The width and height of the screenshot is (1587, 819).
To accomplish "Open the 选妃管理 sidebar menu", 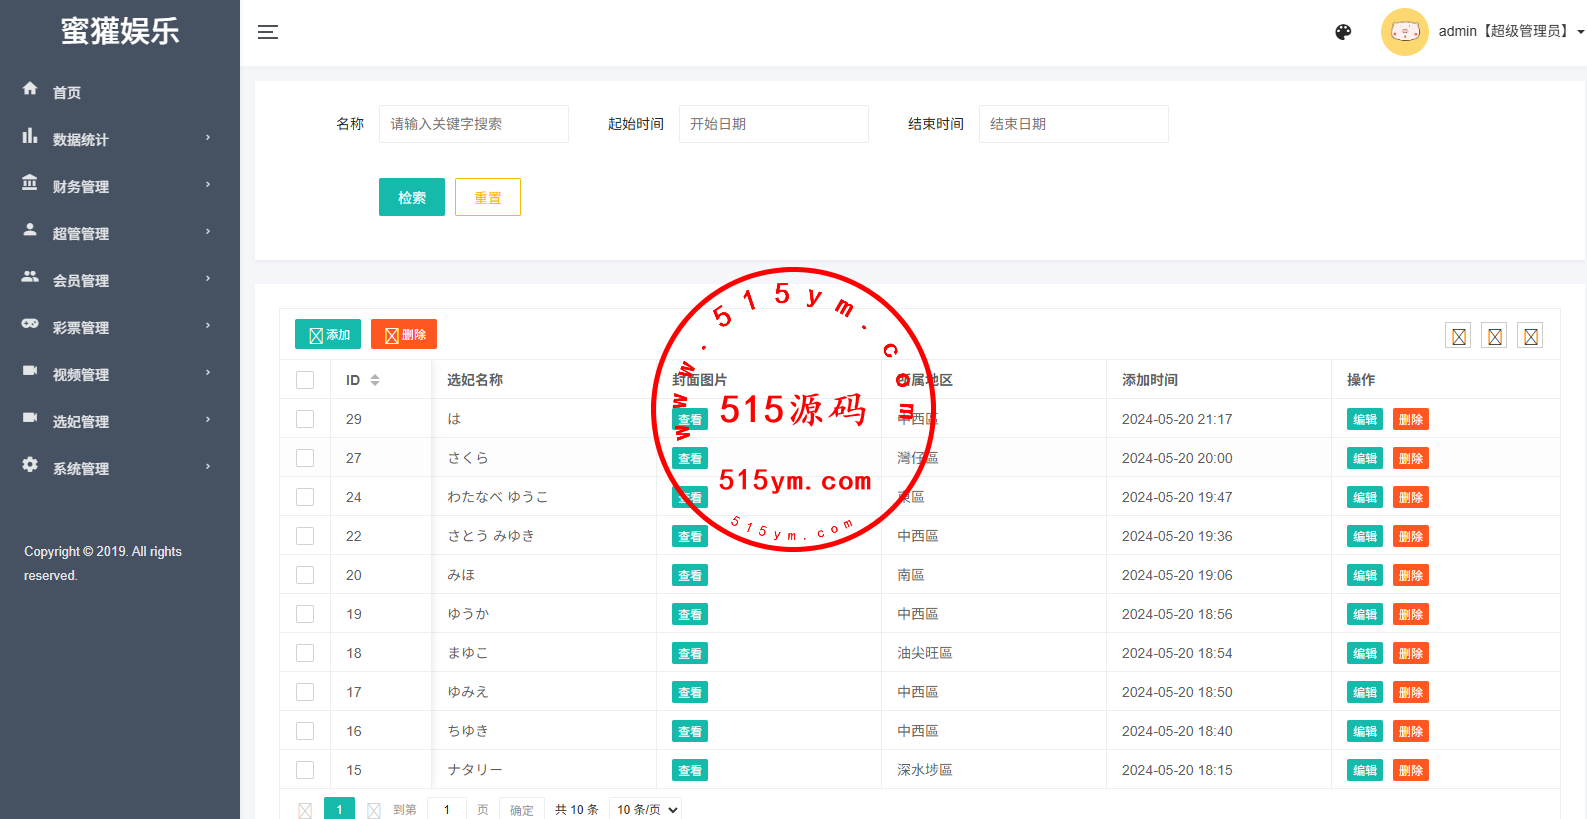I will pyautogui.click(x=81, y=421).
